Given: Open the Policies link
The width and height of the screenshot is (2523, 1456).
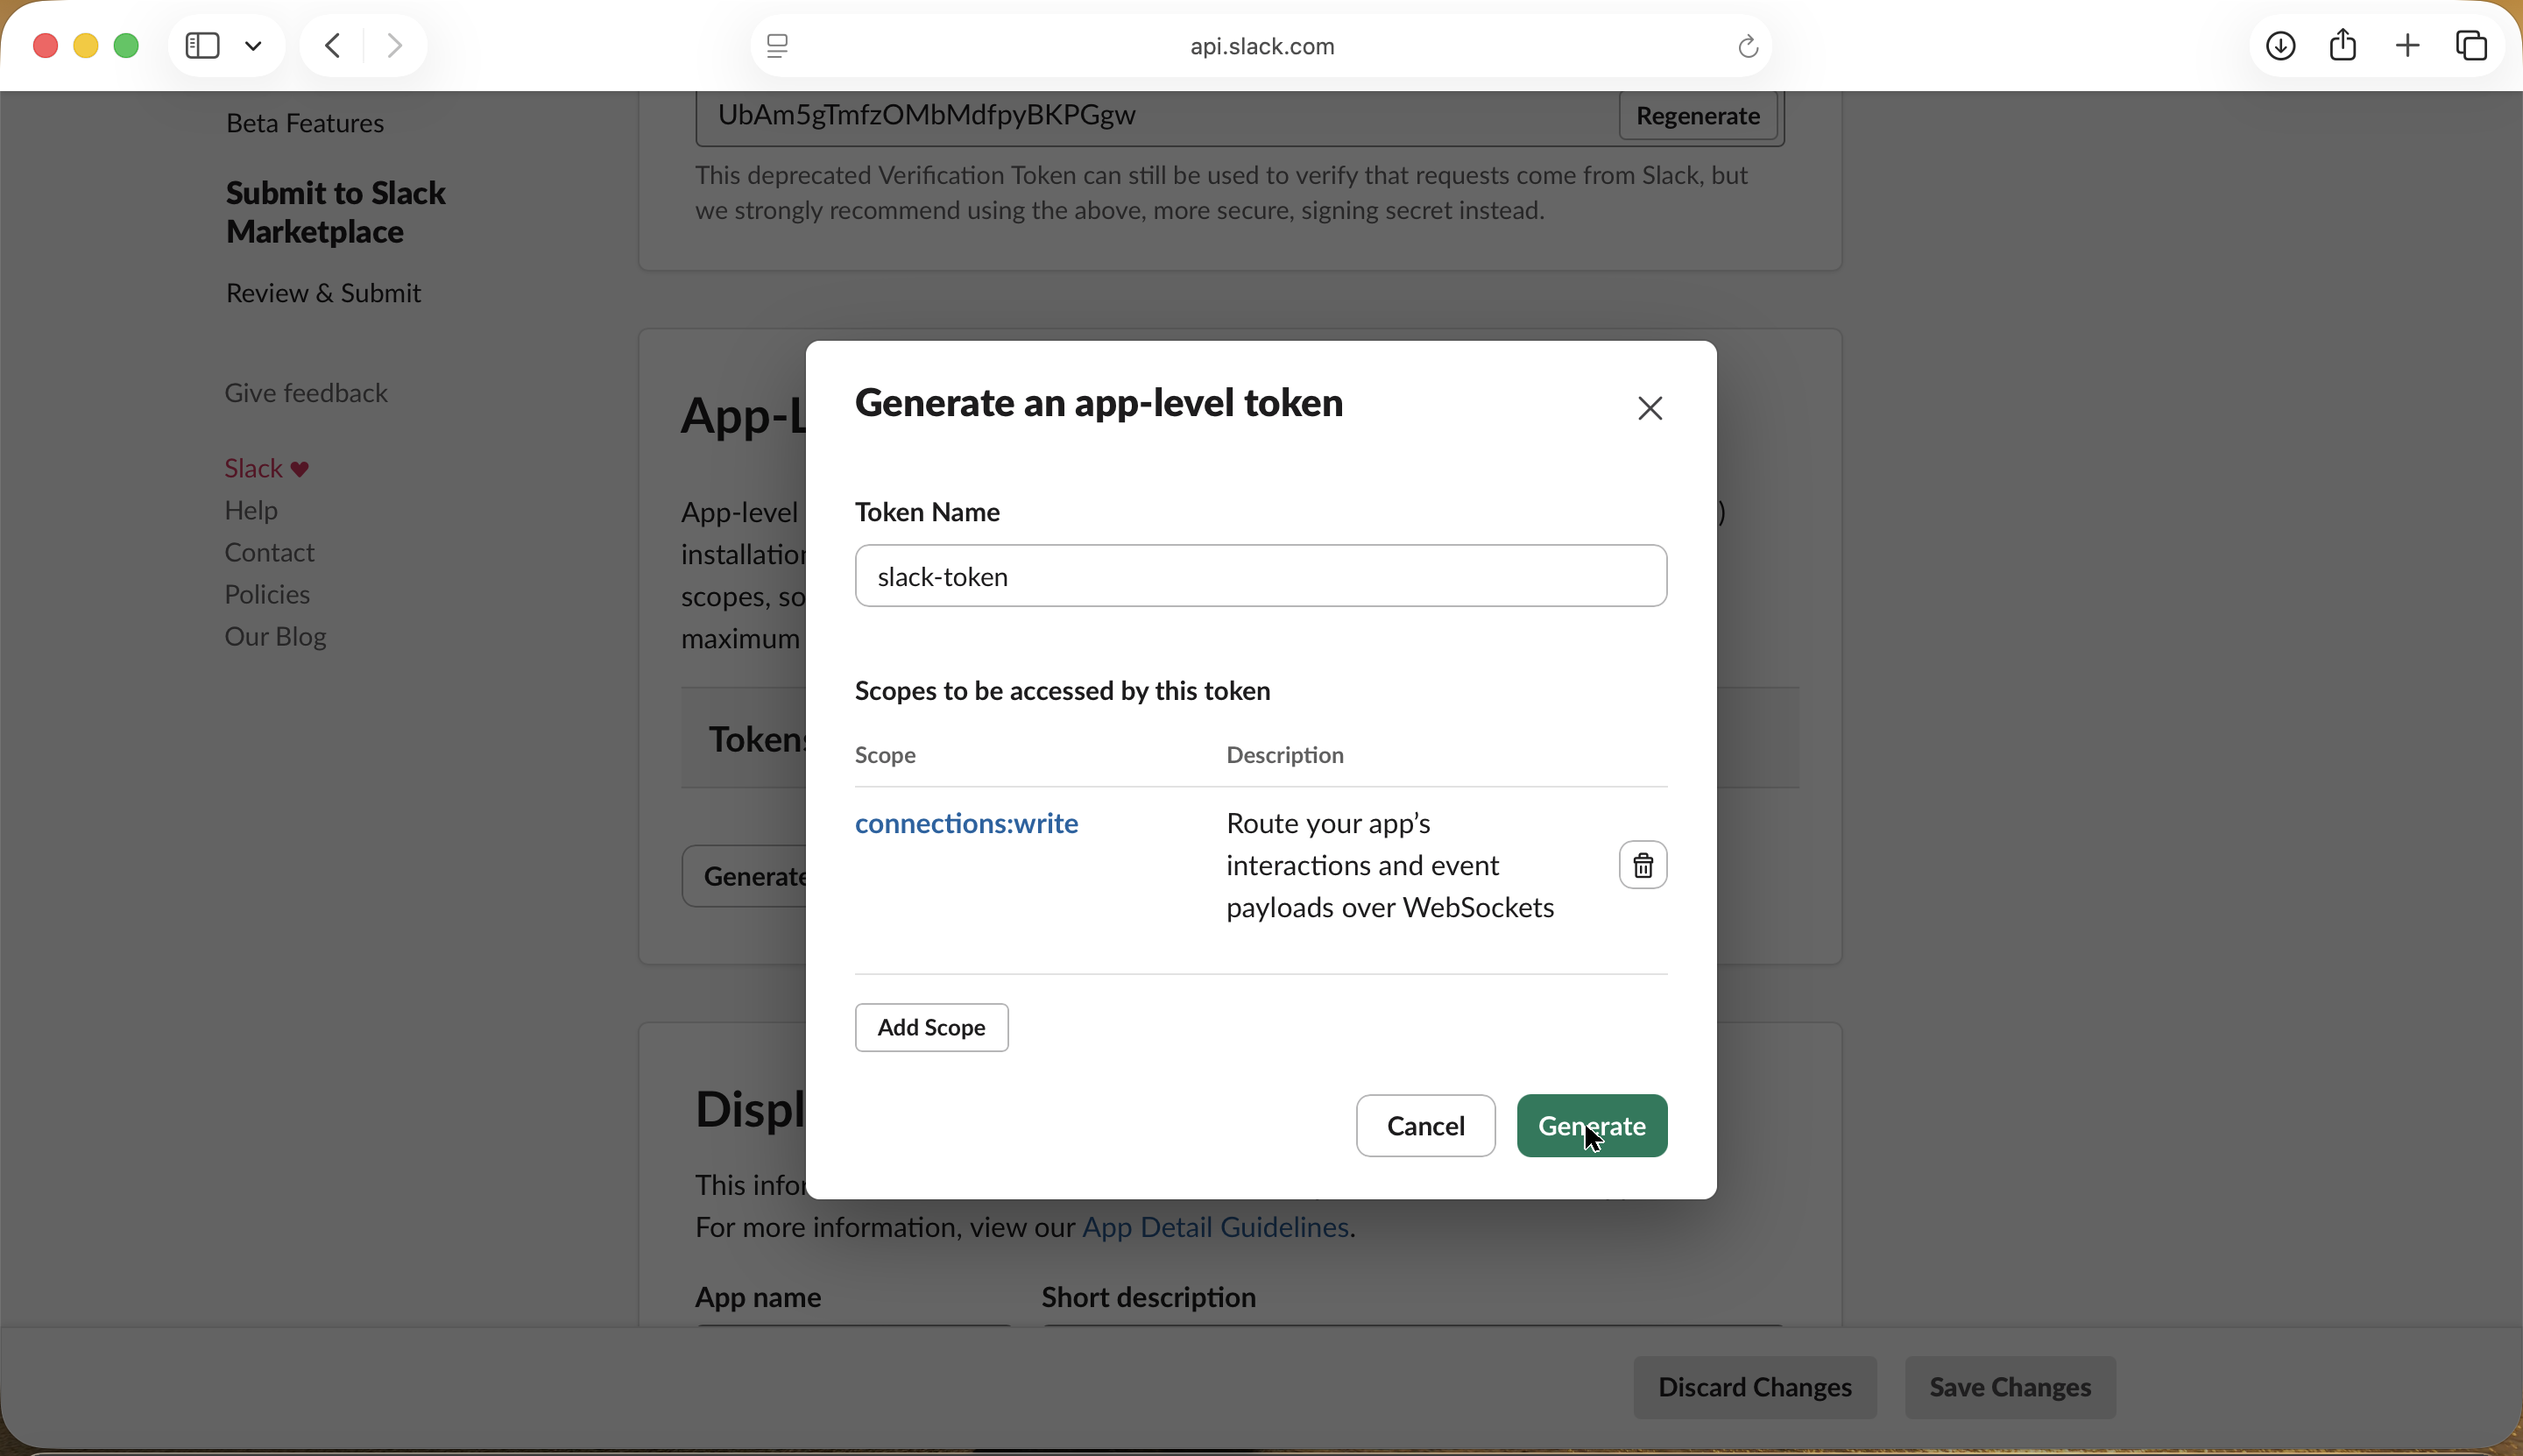Looking at the screenshot, I should point(267,594).
